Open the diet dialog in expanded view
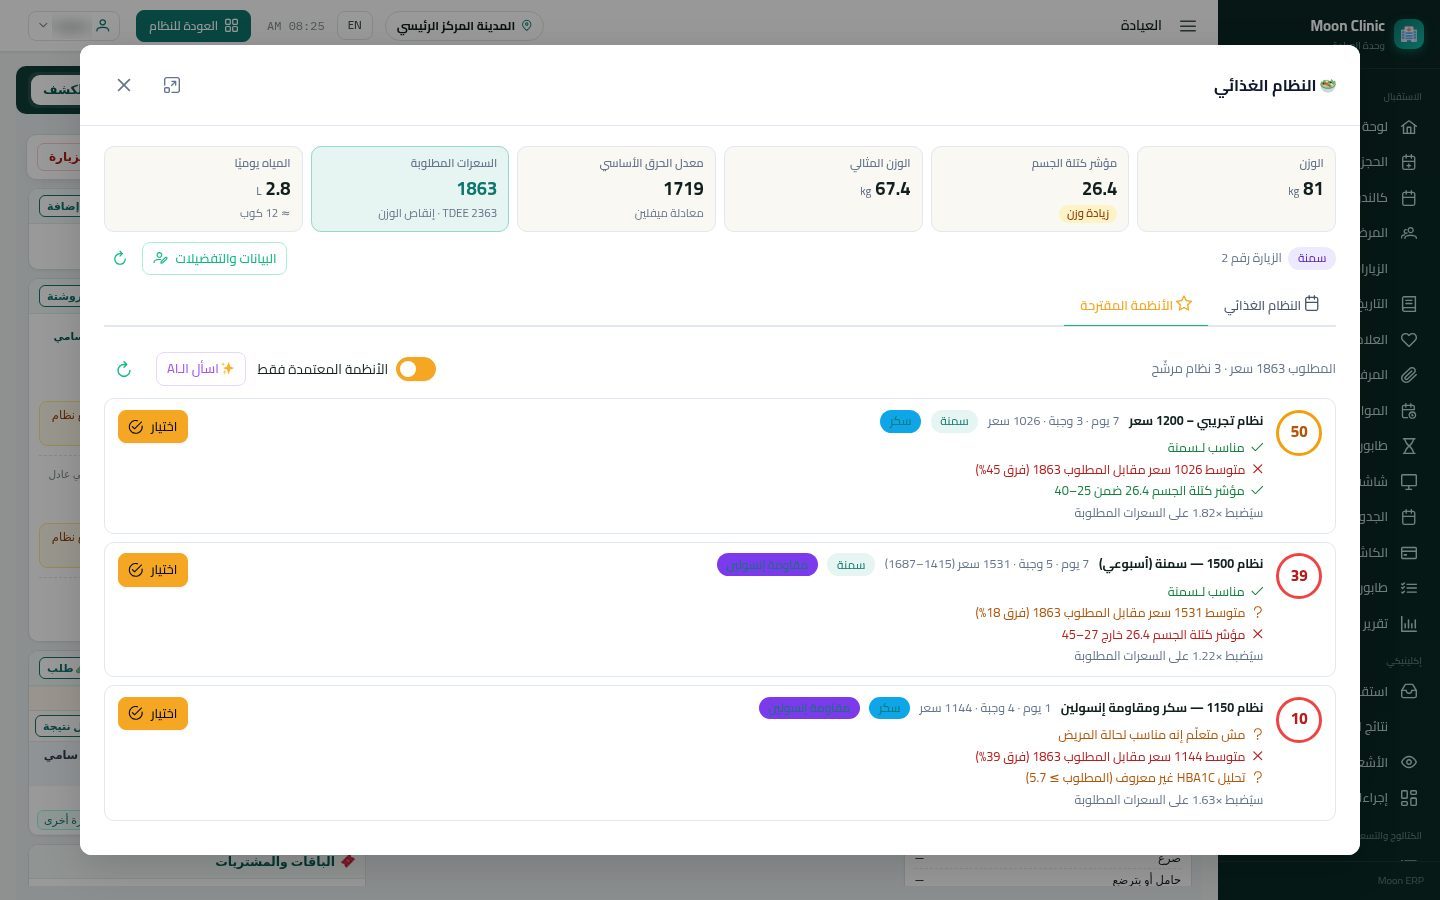 [x=172, y=85]
